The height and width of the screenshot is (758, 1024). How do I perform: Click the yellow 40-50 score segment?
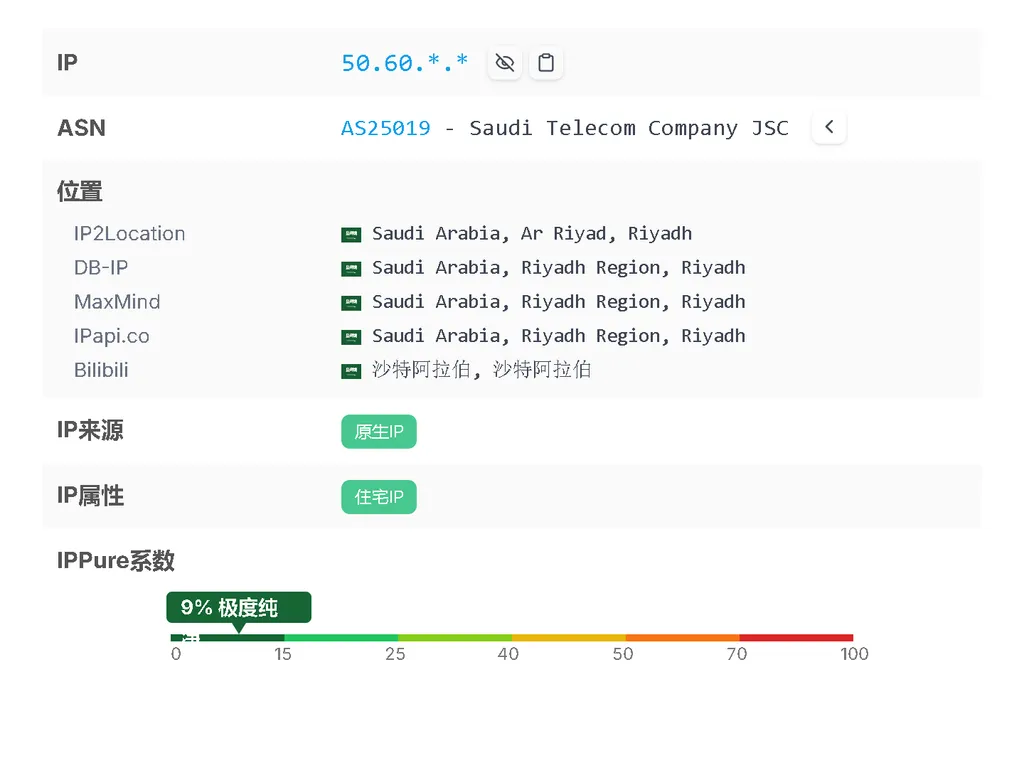point(568,637)
